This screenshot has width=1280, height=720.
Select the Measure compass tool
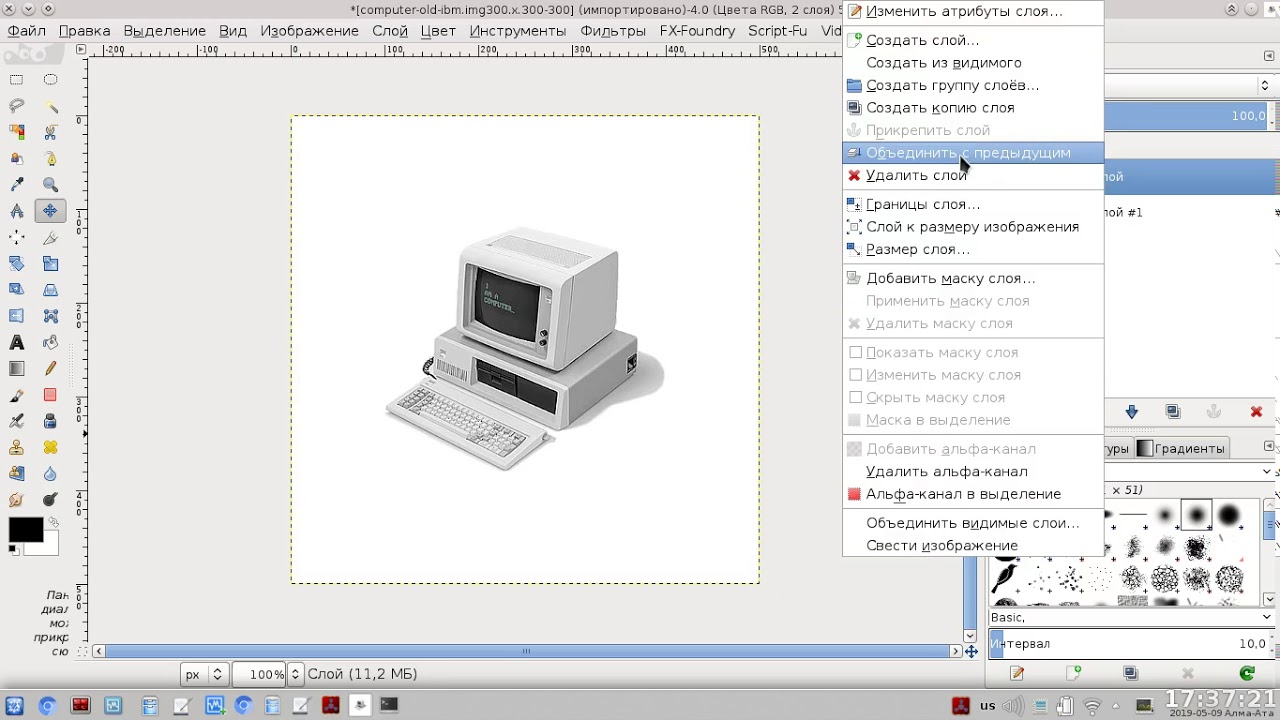17,211
